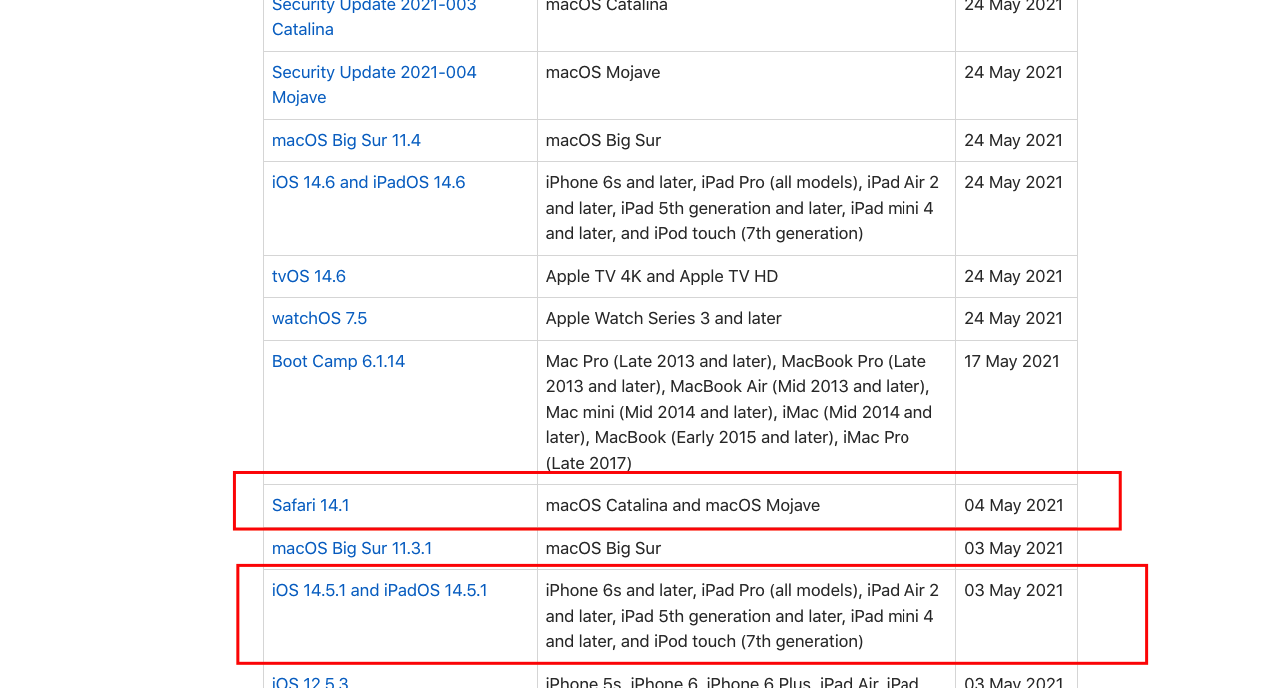Follow the macOS Big Sur 11.3.1 link
1263x688 pixels.
pyautogui.click(x=352, y=548)
